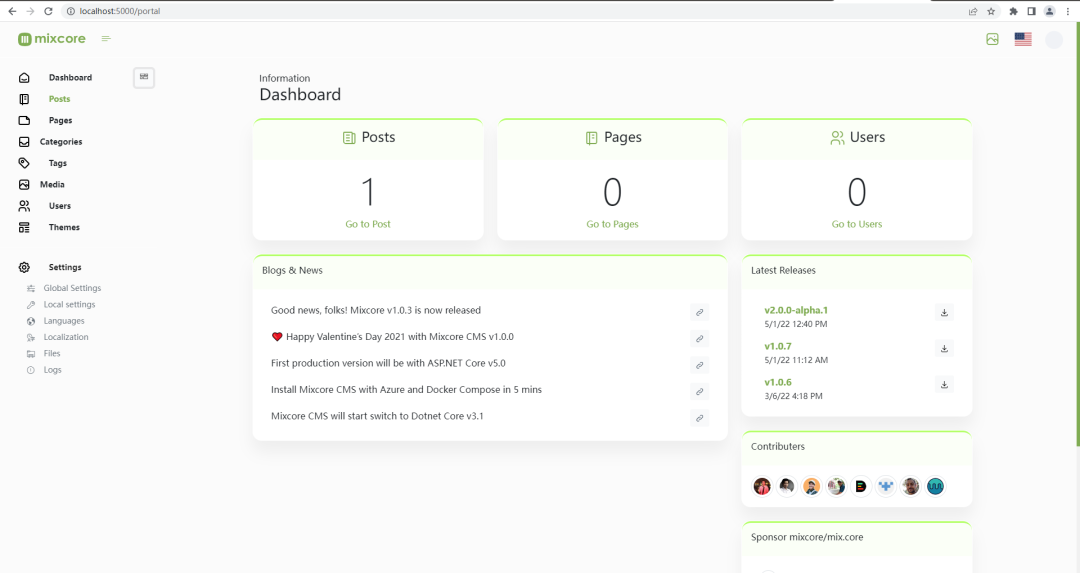Image resolution: width=1080 pixels, height=573 pixels.
Task: Click the download icon for v1.0.6
Action: click(944, 384)
